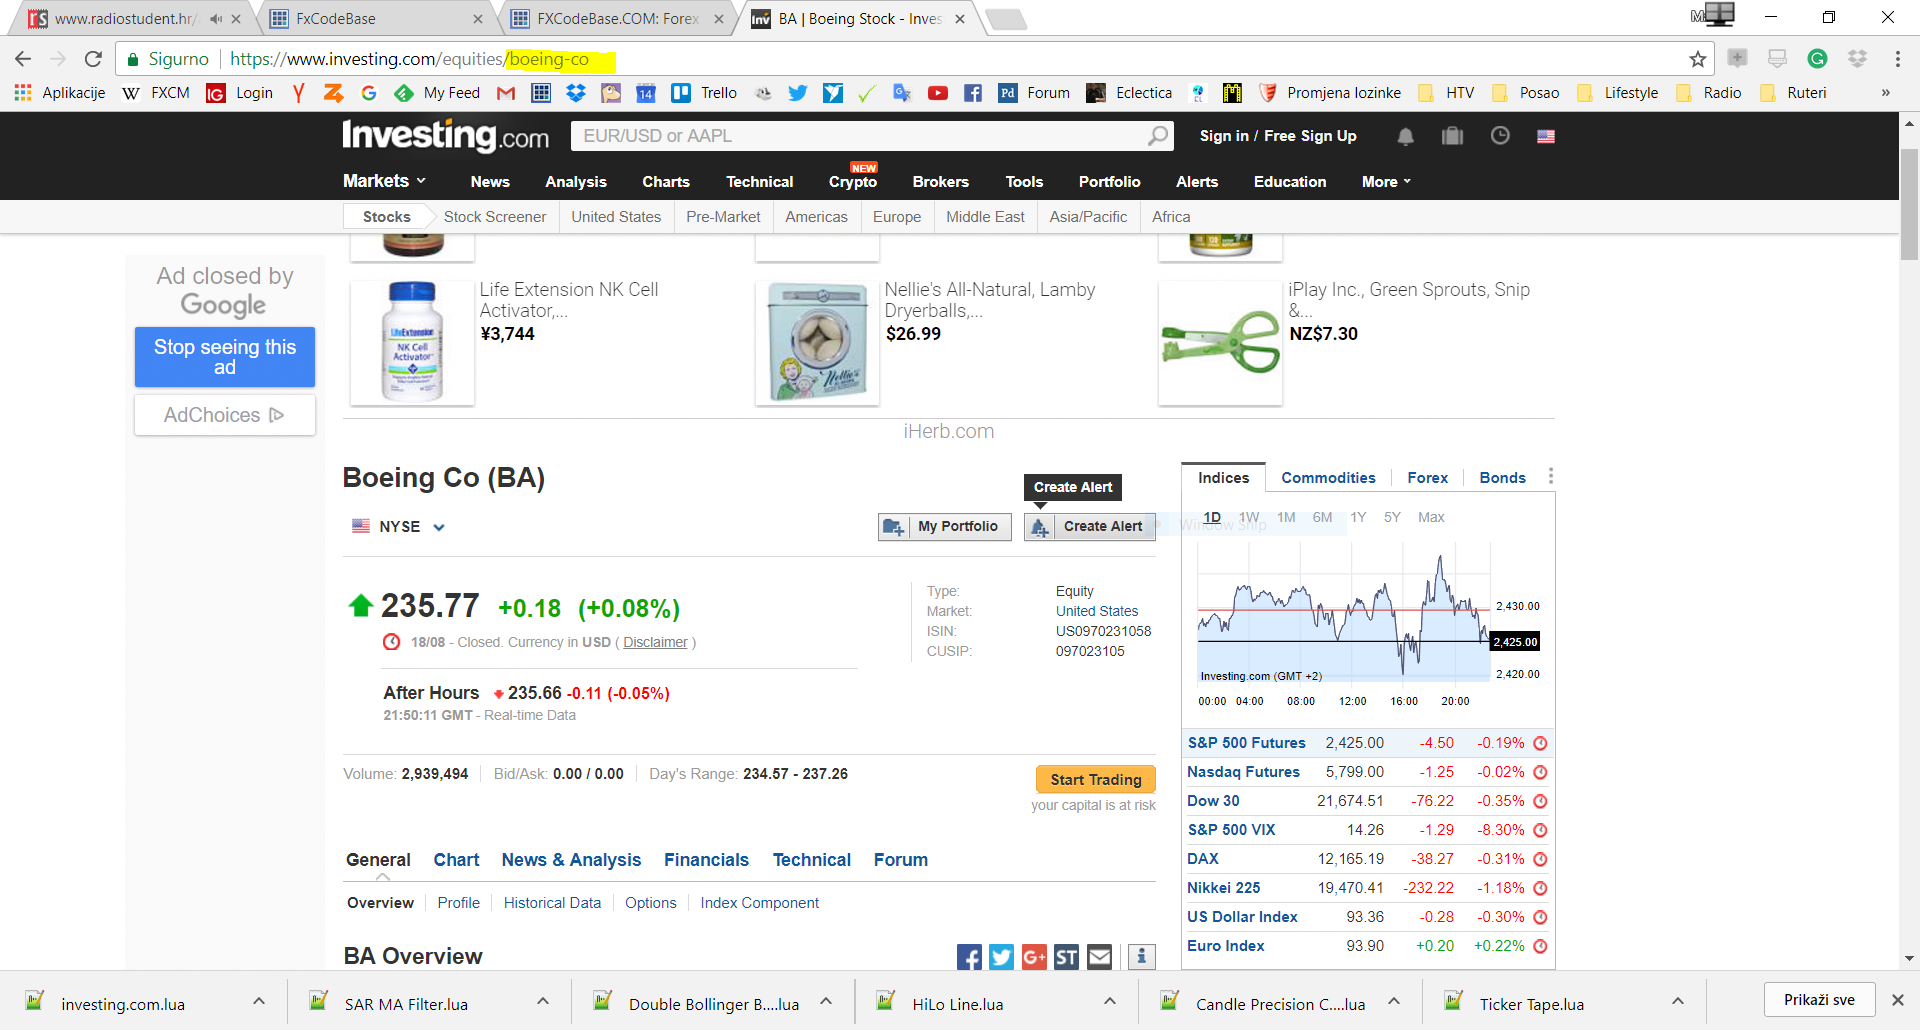Open the portfolio briefcase icon
The width and height of the screenshot is (1920, 1030).
tap(1452, 136)
